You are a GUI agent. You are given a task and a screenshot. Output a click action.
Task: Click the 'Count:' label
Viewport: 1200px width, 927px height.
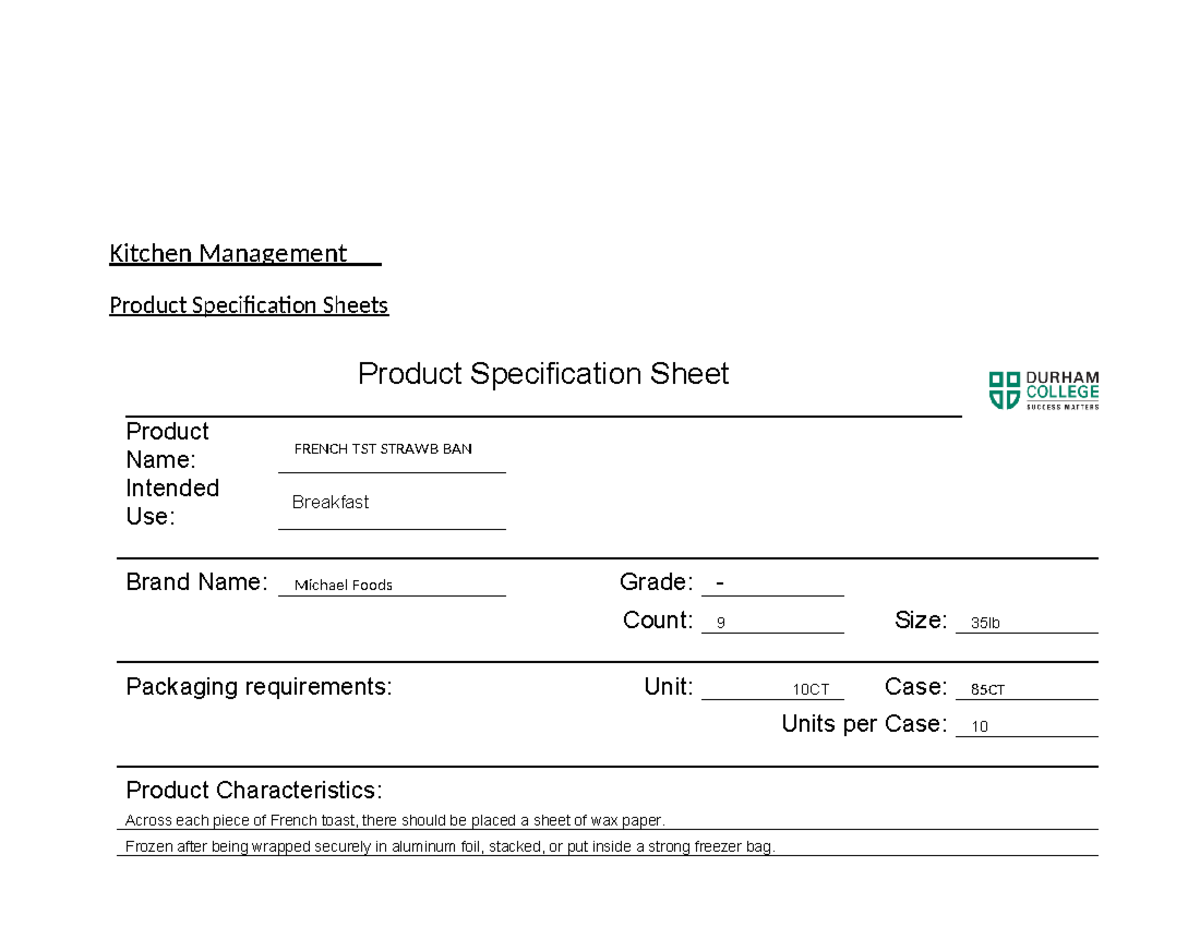point(658,620)
